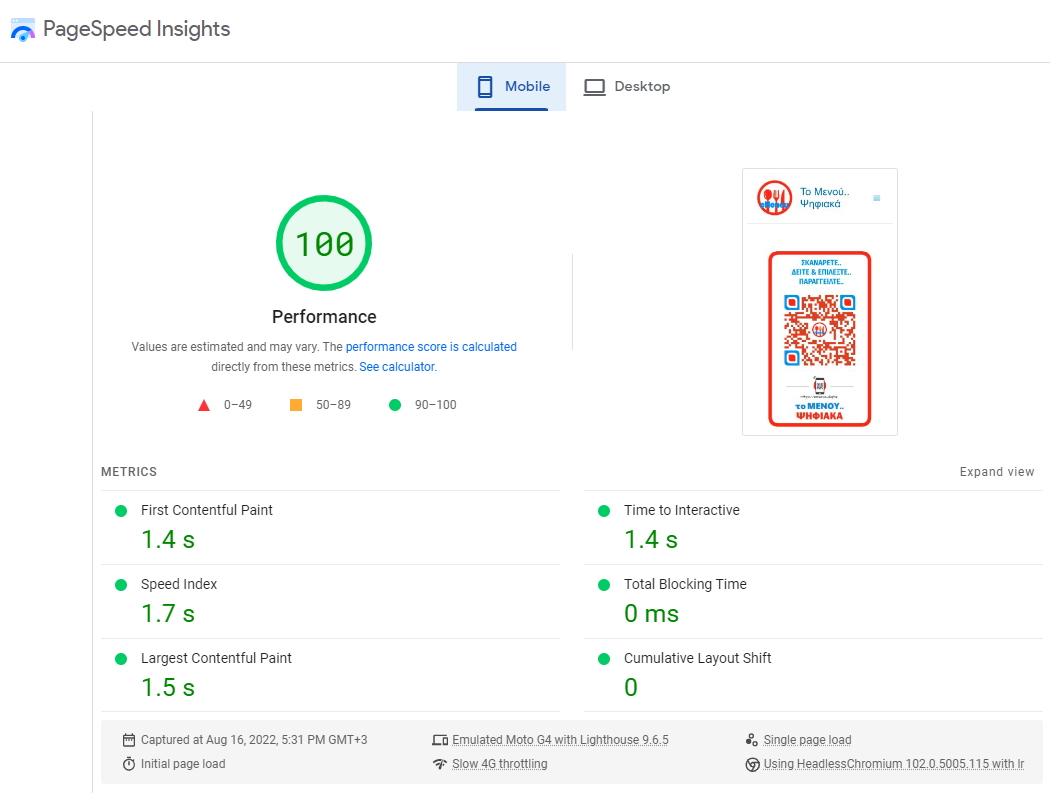This screenshot has height=793, width=1050.
Task: Click the Initial page load text
Action: pos(183,764)
